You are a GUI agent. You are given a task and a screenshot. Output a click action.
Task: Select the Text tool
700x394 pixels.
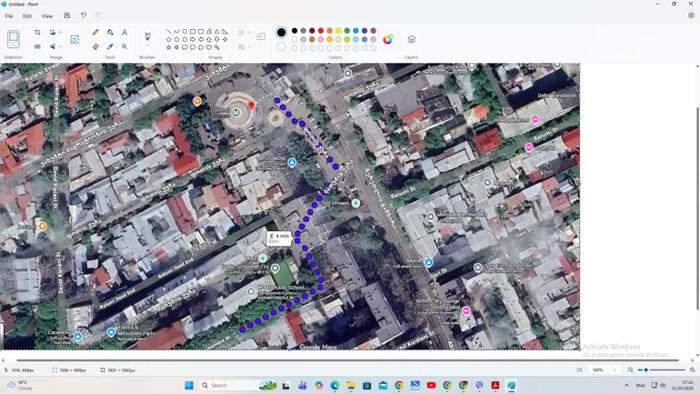[x=125, y=32]
